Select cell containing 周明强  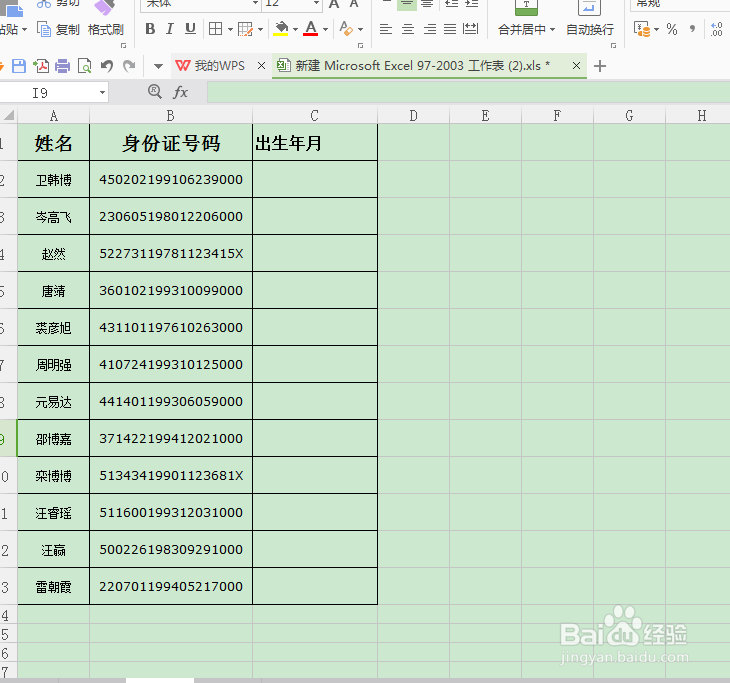point(54,365)
